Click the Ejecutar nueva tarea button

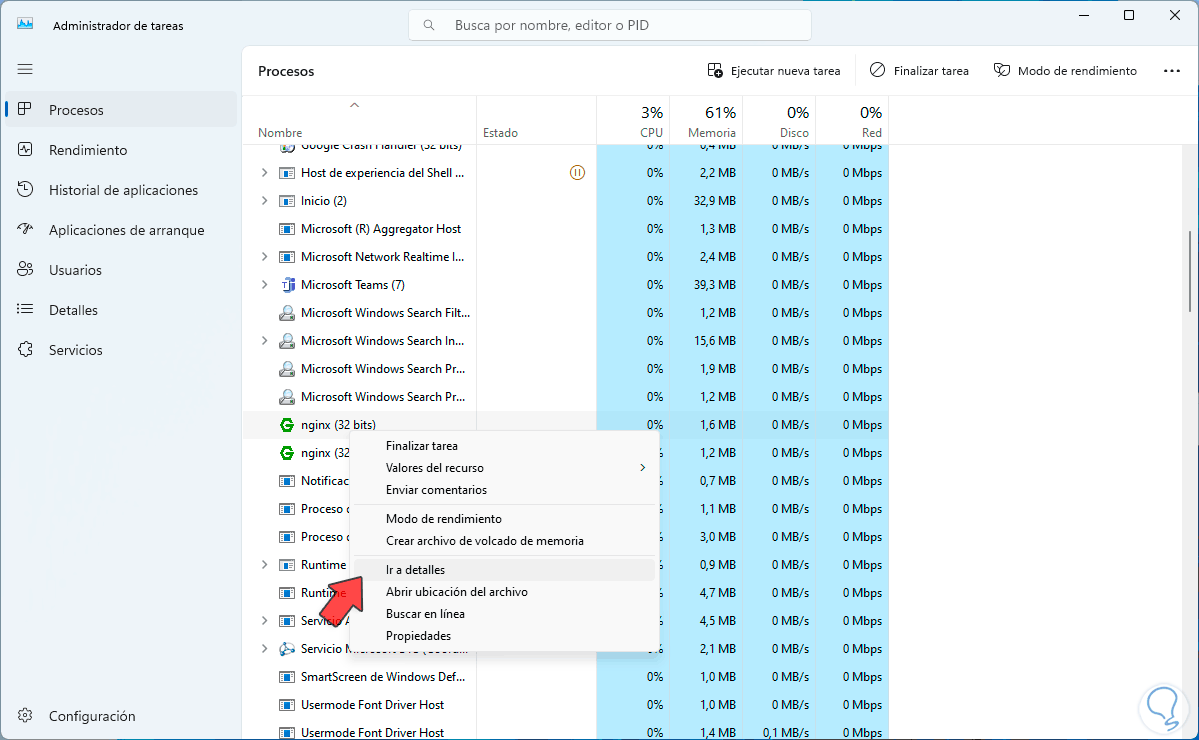click(774, 71)
